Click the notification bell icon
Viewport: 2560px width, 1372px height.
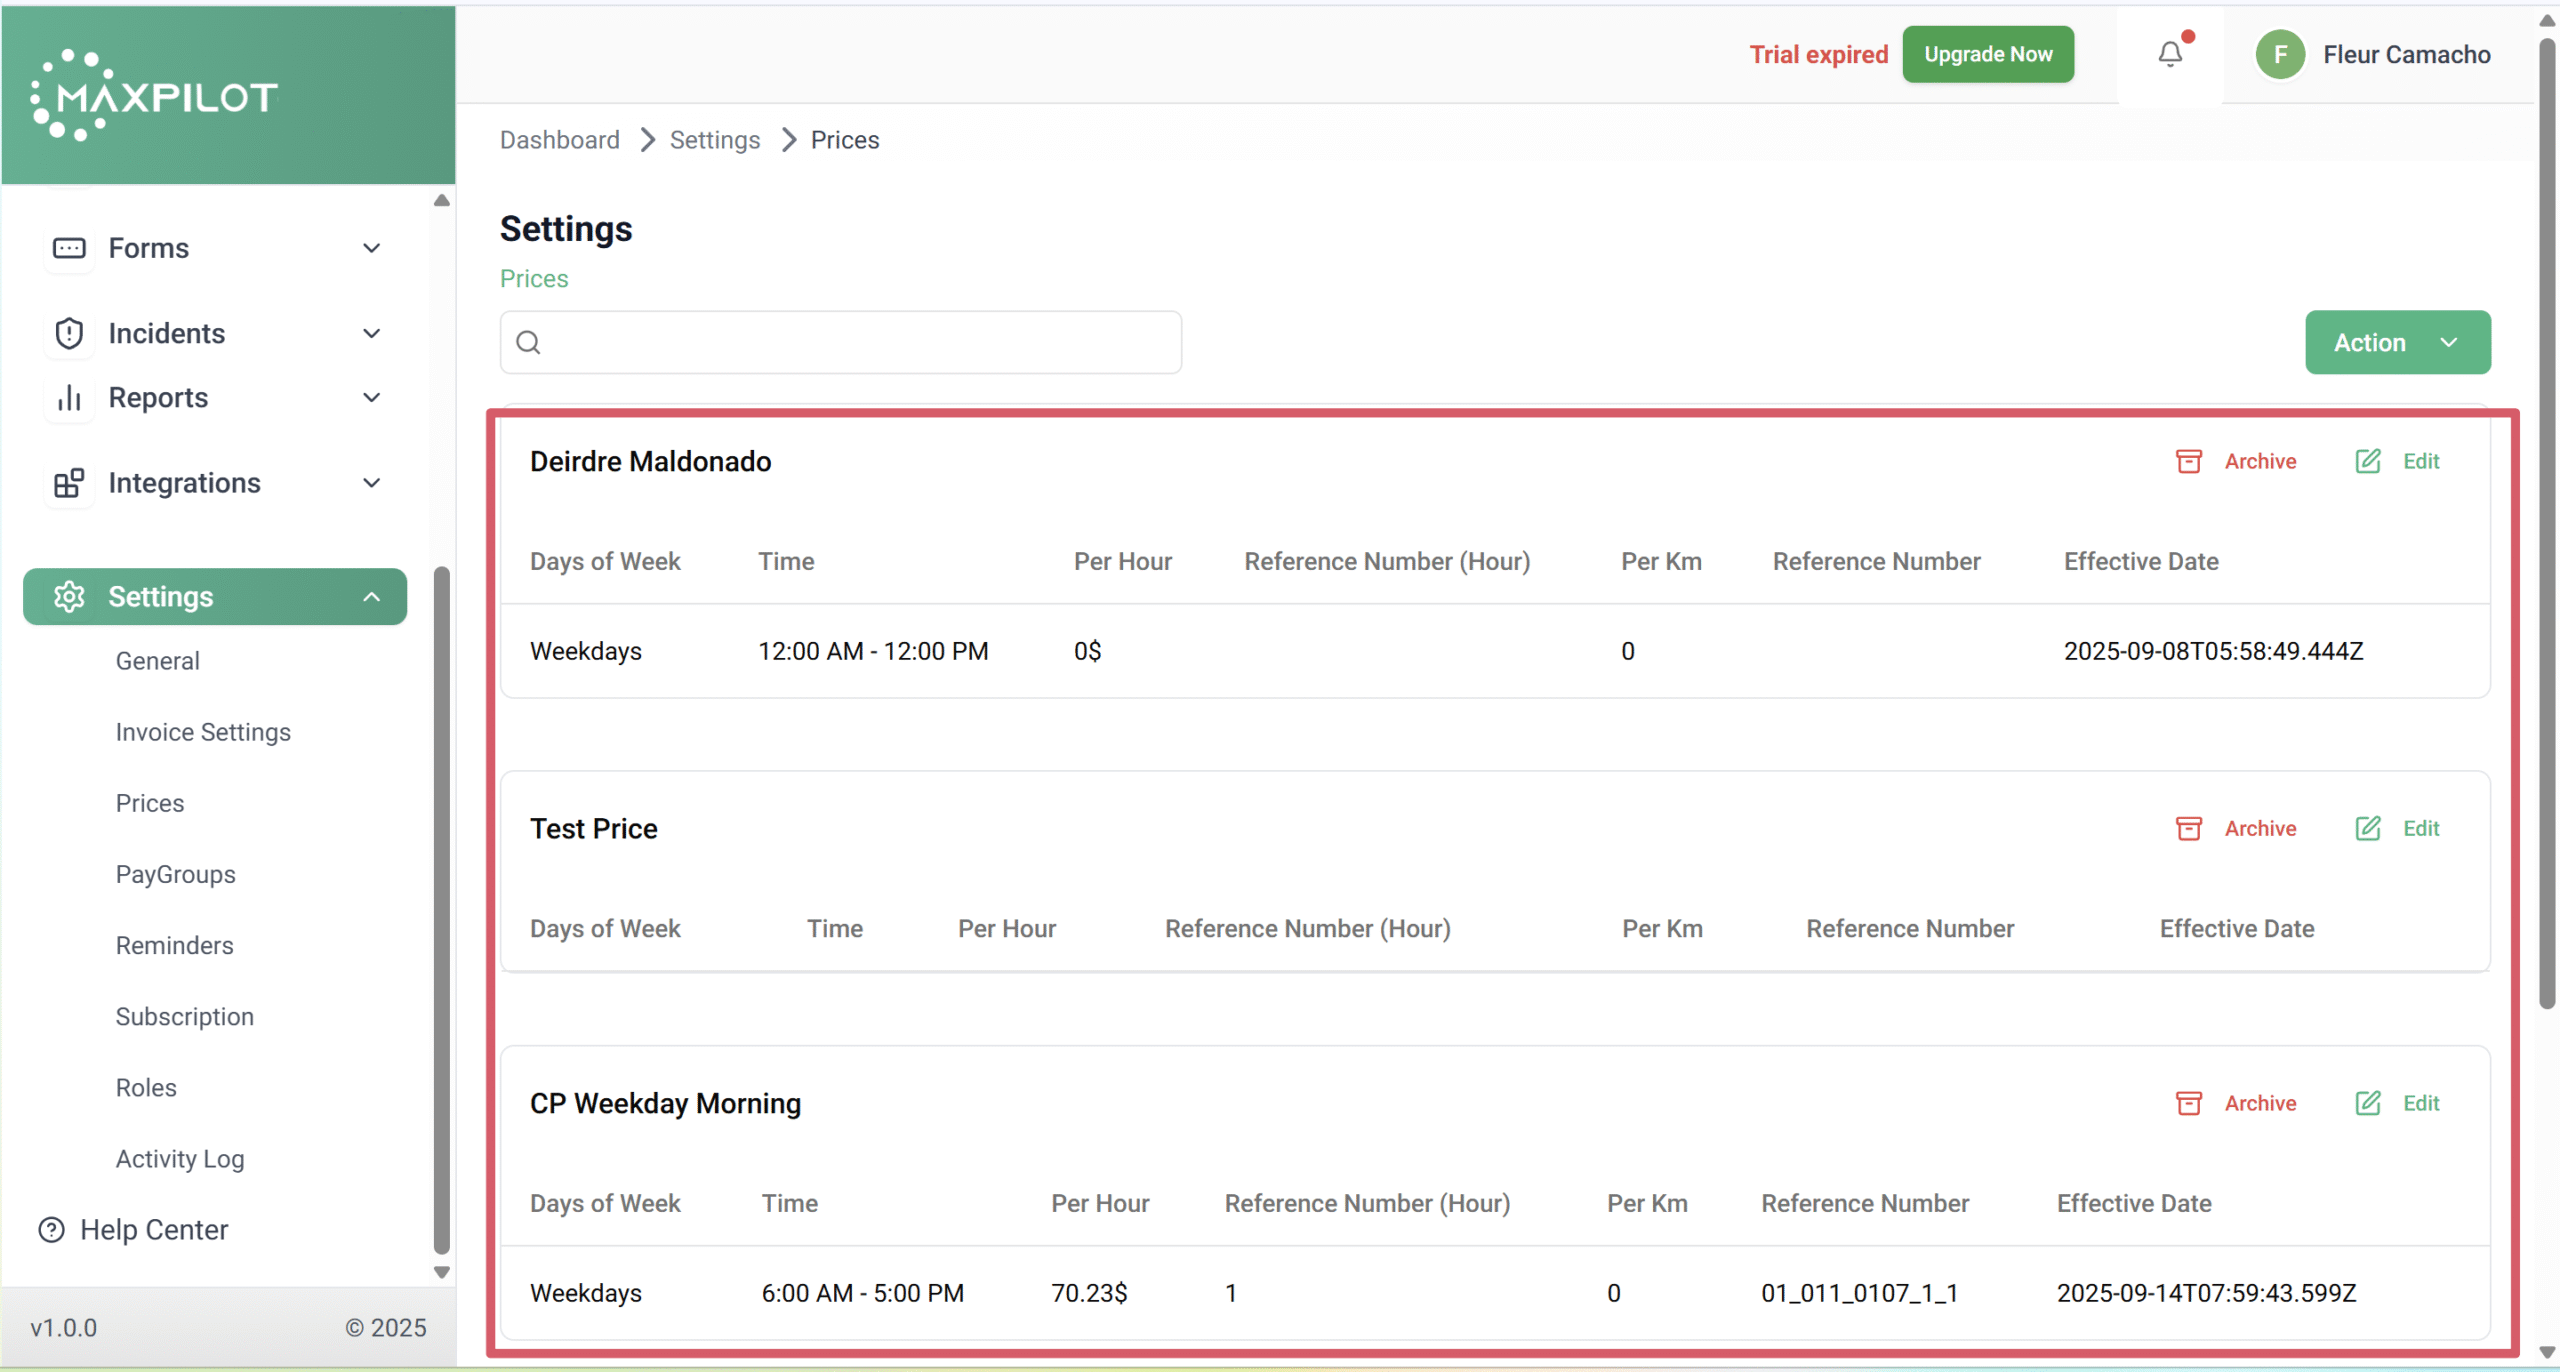[x=2169, y=54]
